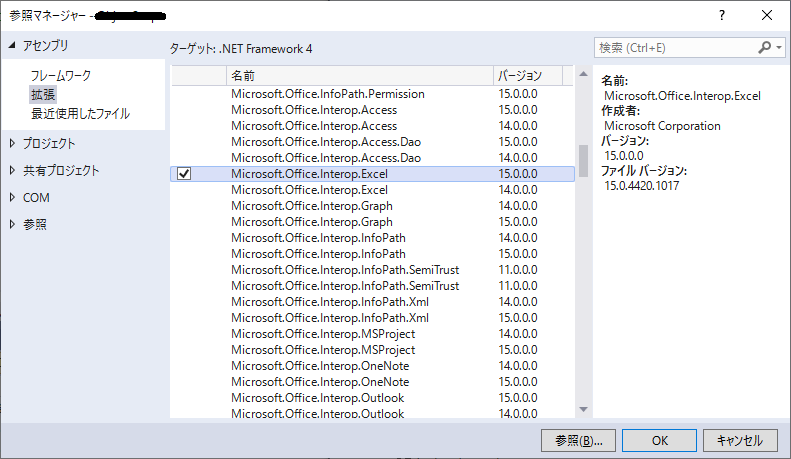Expand the プロジェクト section
Image resolution: width=791 pixels, height=459 pixels.
13,143
